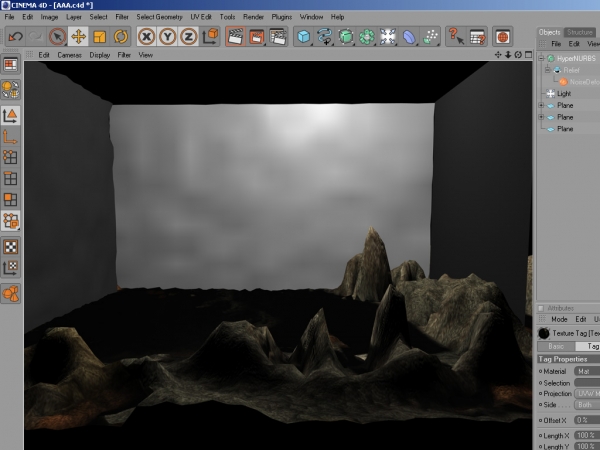Activate the Scale tool
Viewport: 600px width, 450px height.
(99, 37)
